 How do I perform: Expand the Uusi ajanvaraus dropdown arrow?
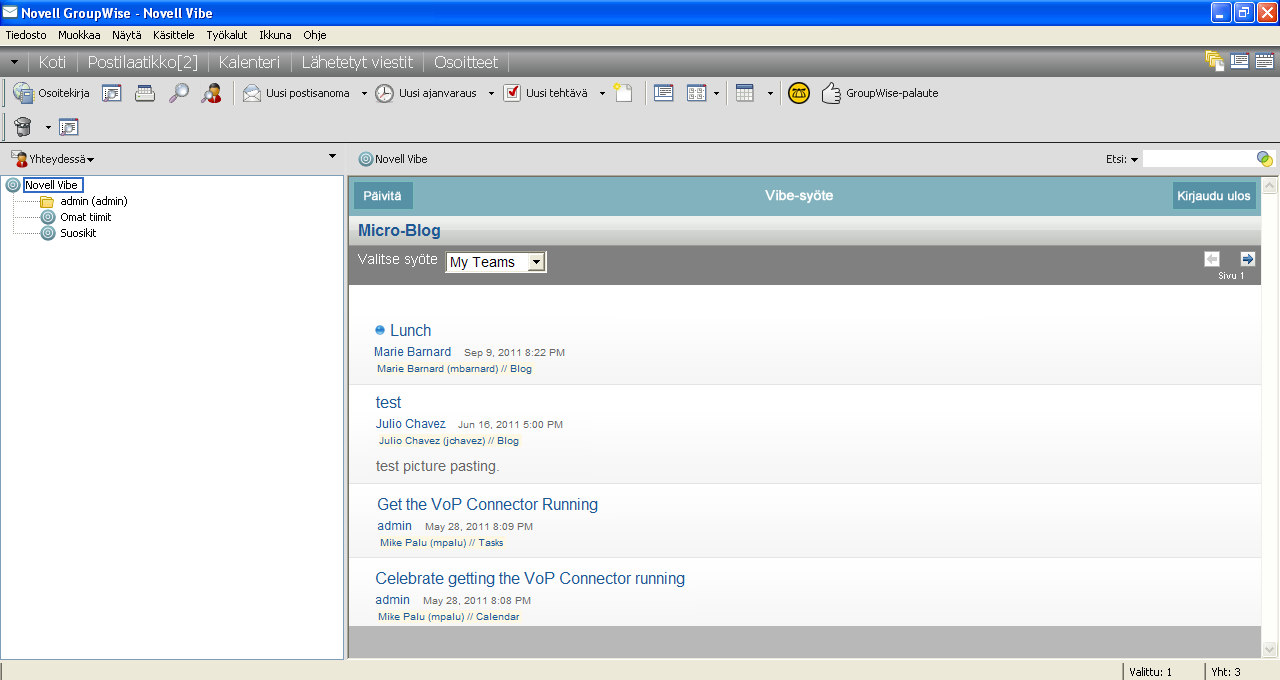[491, 93]
